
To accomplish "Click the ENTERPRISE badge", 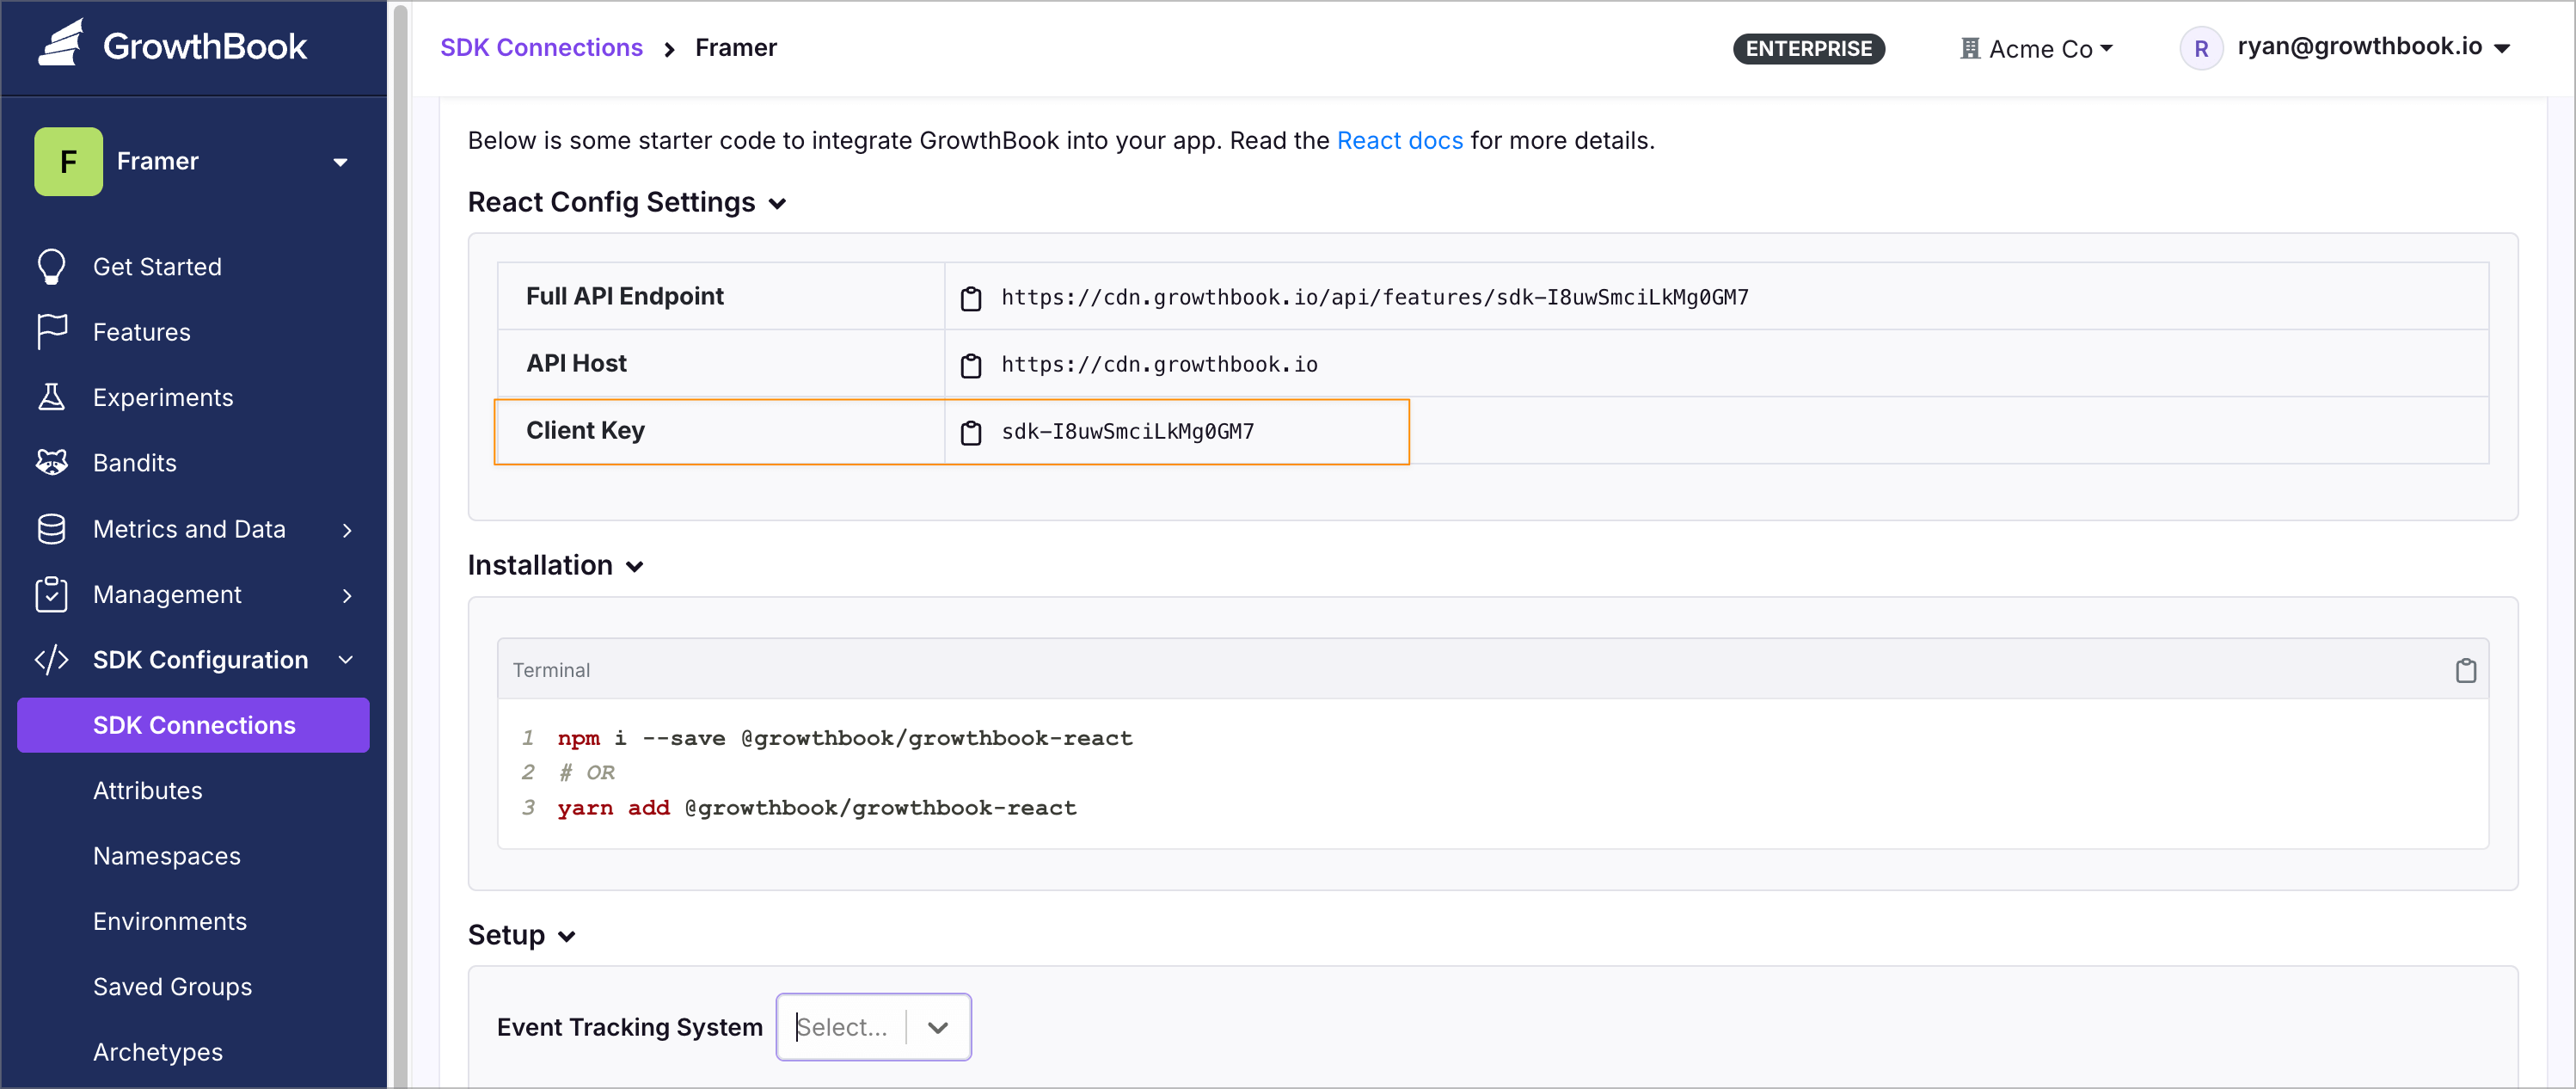I will (1808, 48).
